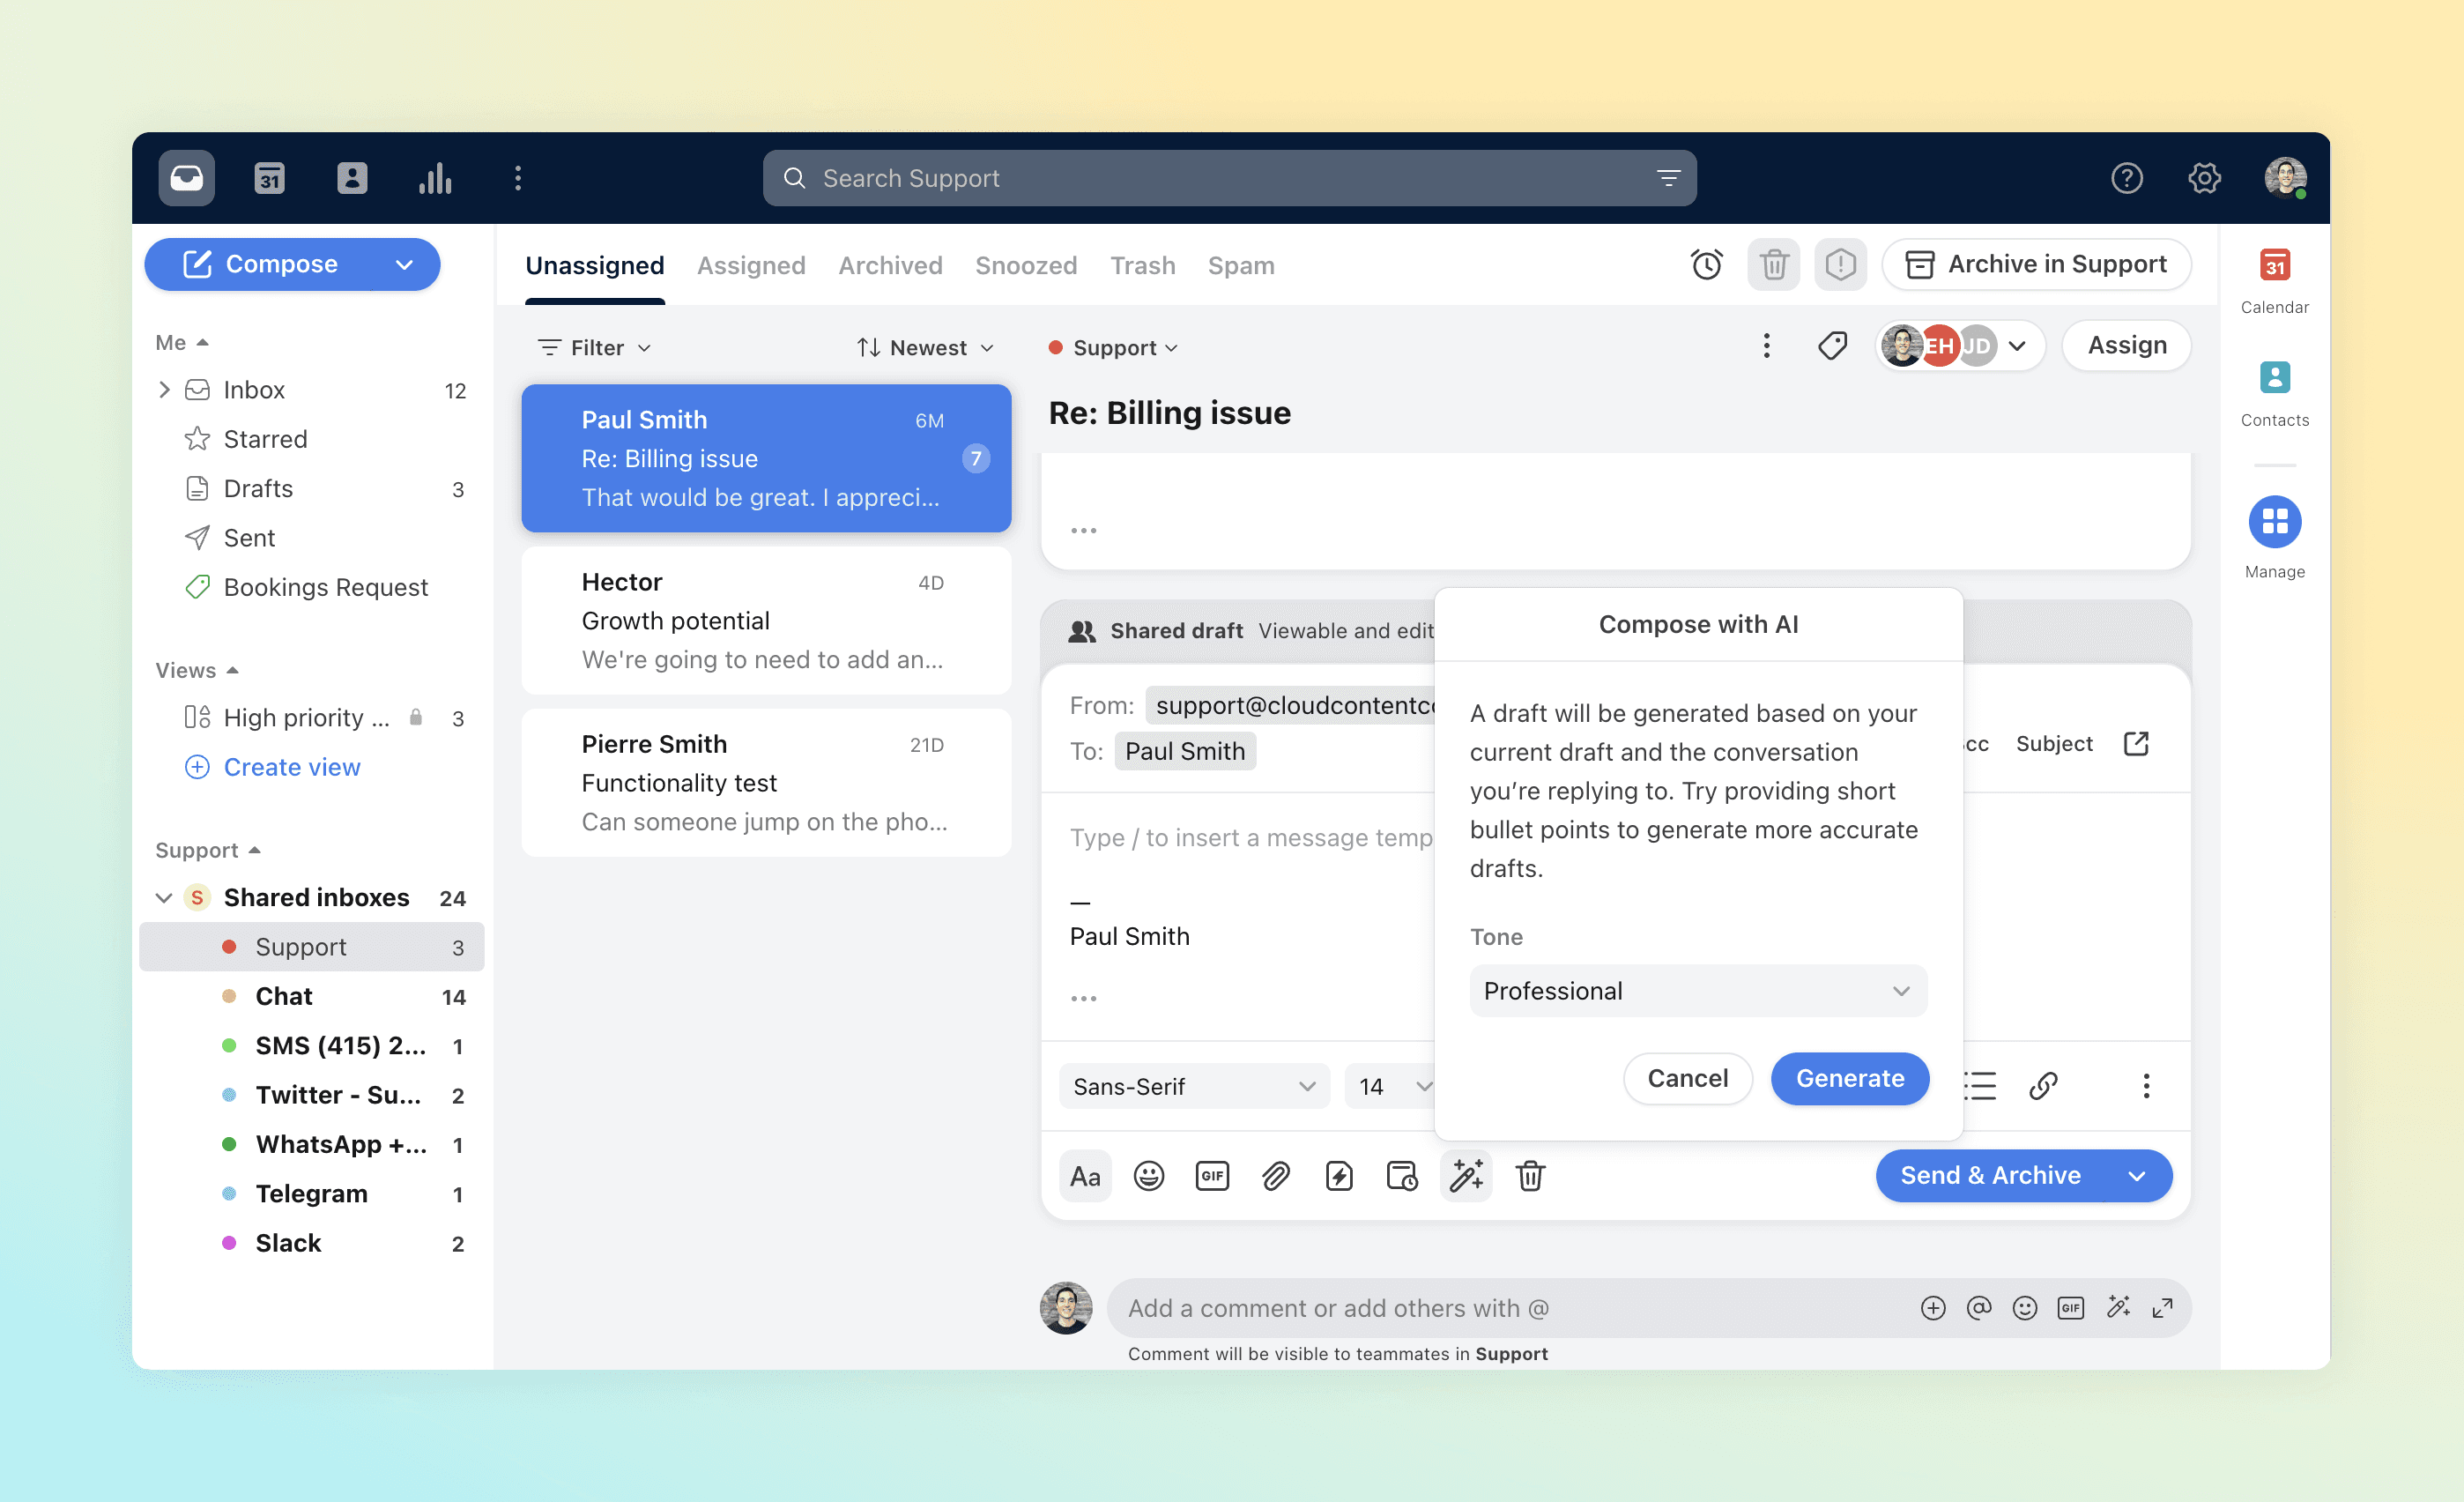Switch to the Trash tab
The height and width of the screenshot is (1502, 2464).
(x=1142, y=265)
